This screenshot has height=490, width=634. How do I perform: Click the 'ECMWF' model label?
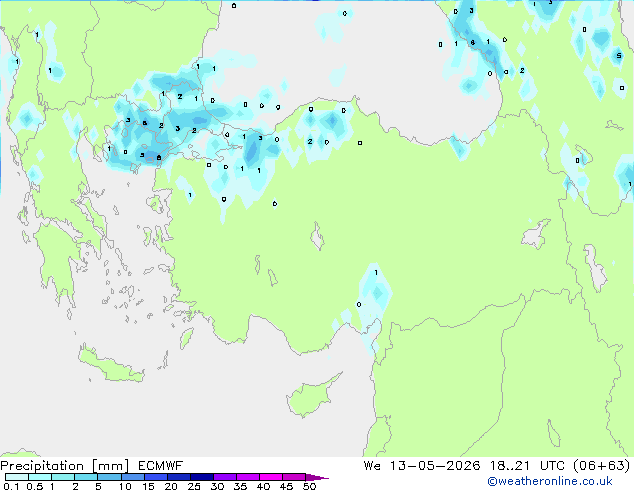tap(161, 466)
